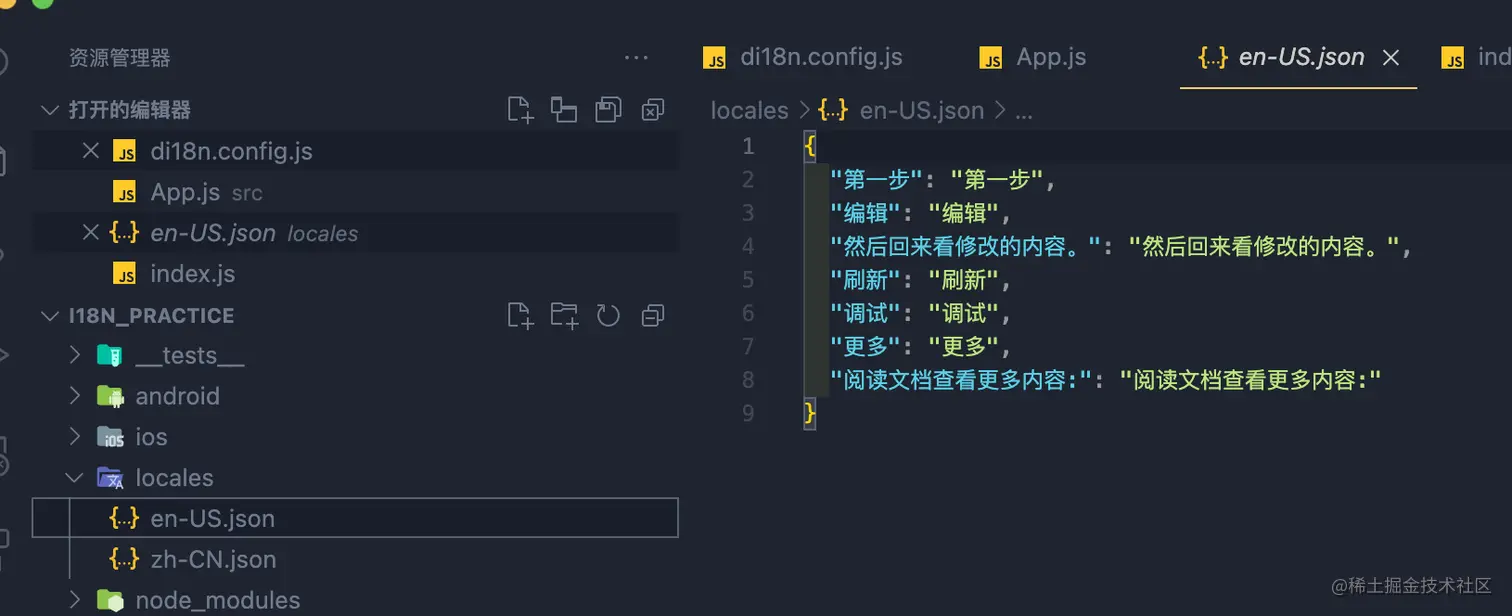Click the locales breadcrumb segment

point(750,111)
